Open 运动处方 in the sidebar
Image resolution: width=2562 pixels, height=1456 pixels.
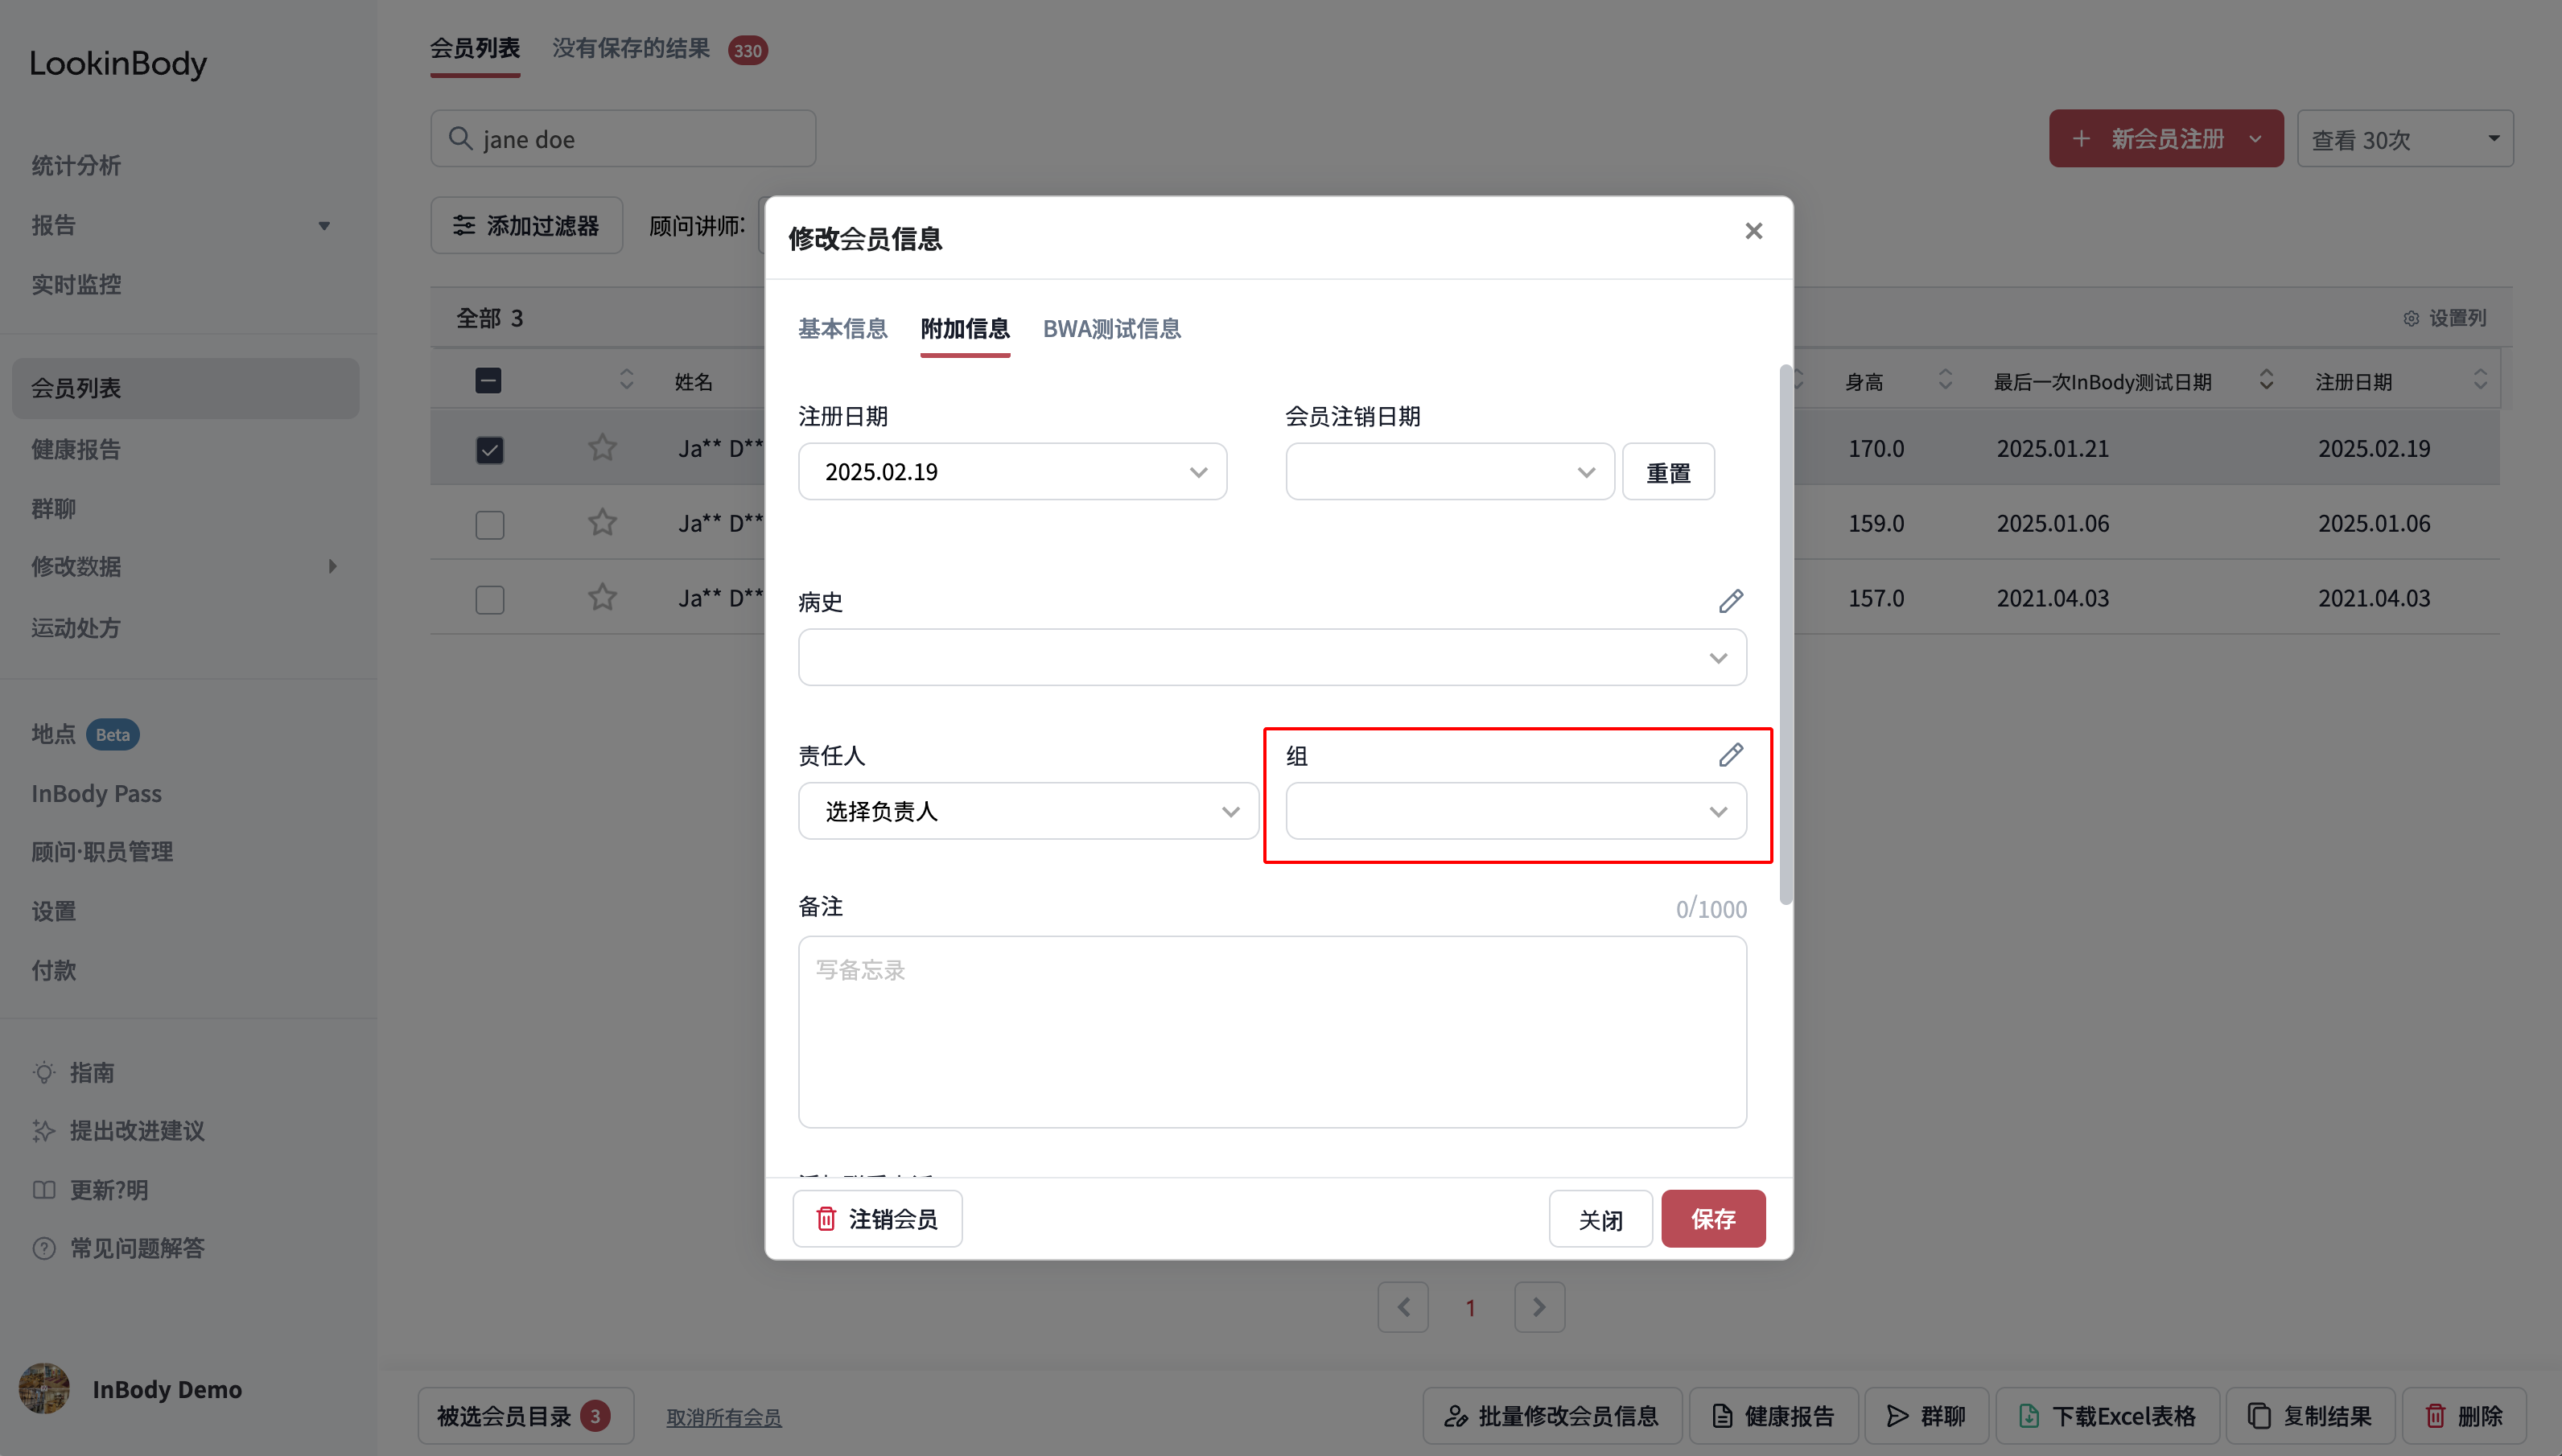coord(76,627)
